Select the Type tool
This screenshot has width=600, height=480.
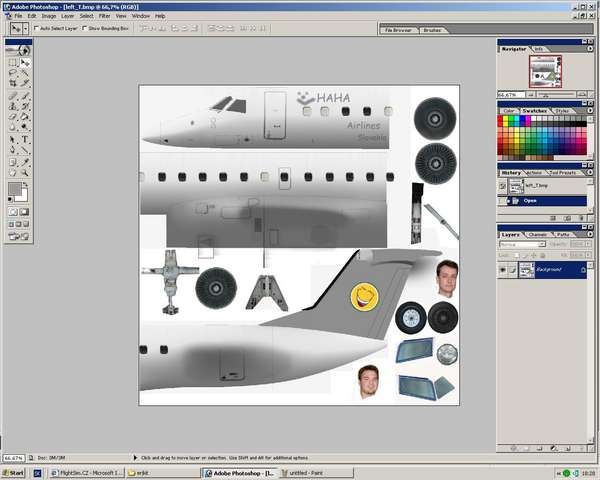tap(26, 139)
